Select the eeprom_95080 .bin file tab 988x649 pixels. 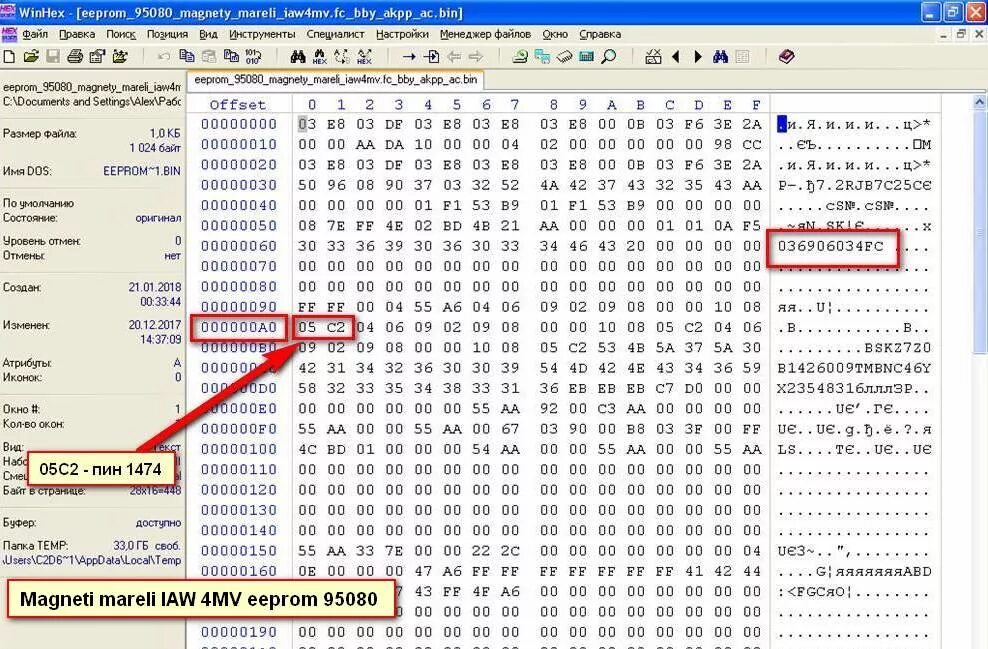[x=335, y=80]
